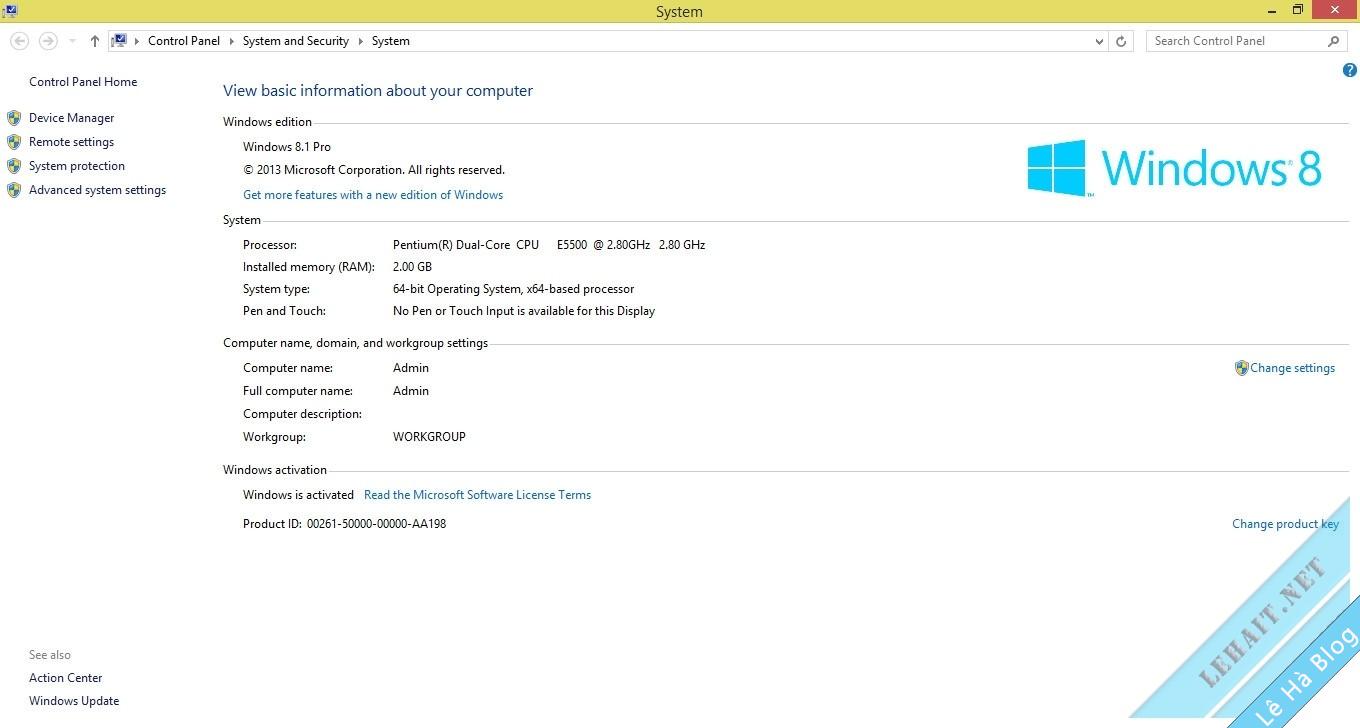The image size is (1360, 728).
Task: Click the Back navigation arrow
Action: [x=19, y=41]
